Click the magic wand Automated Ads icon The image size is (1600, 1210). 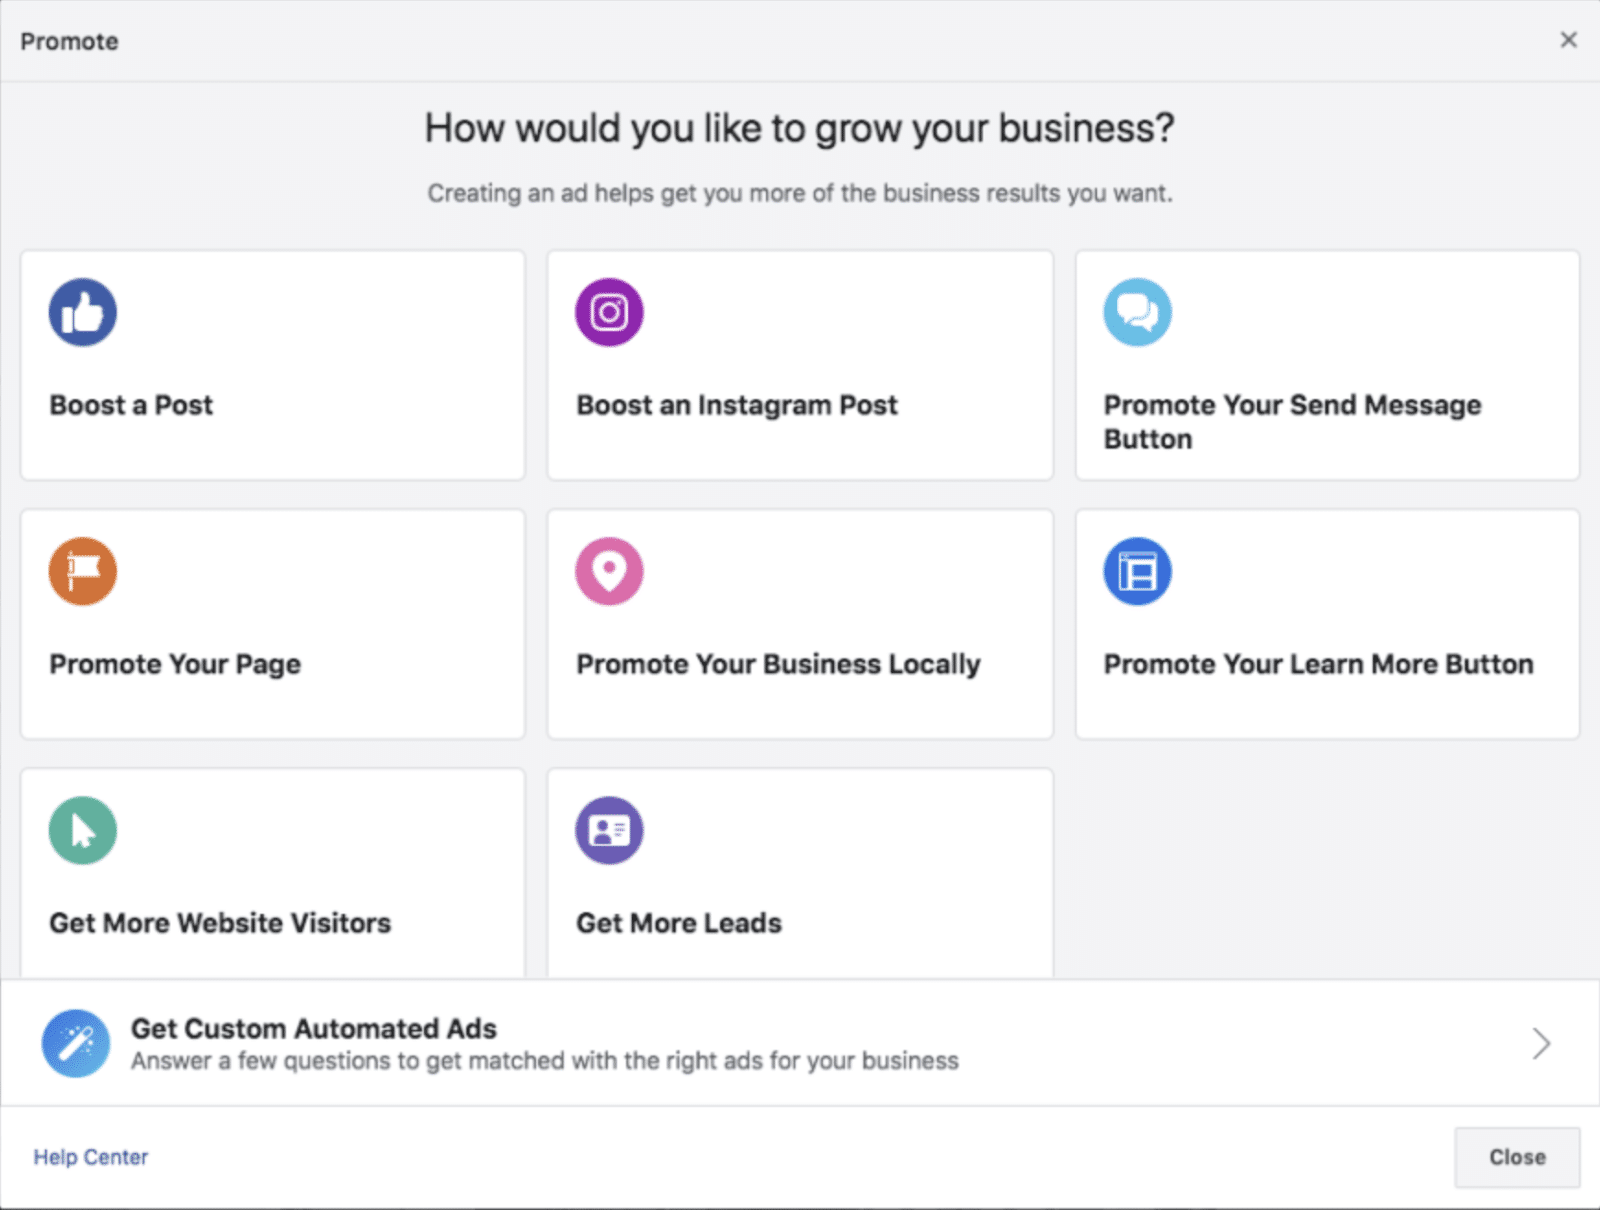pos(76,1043)
